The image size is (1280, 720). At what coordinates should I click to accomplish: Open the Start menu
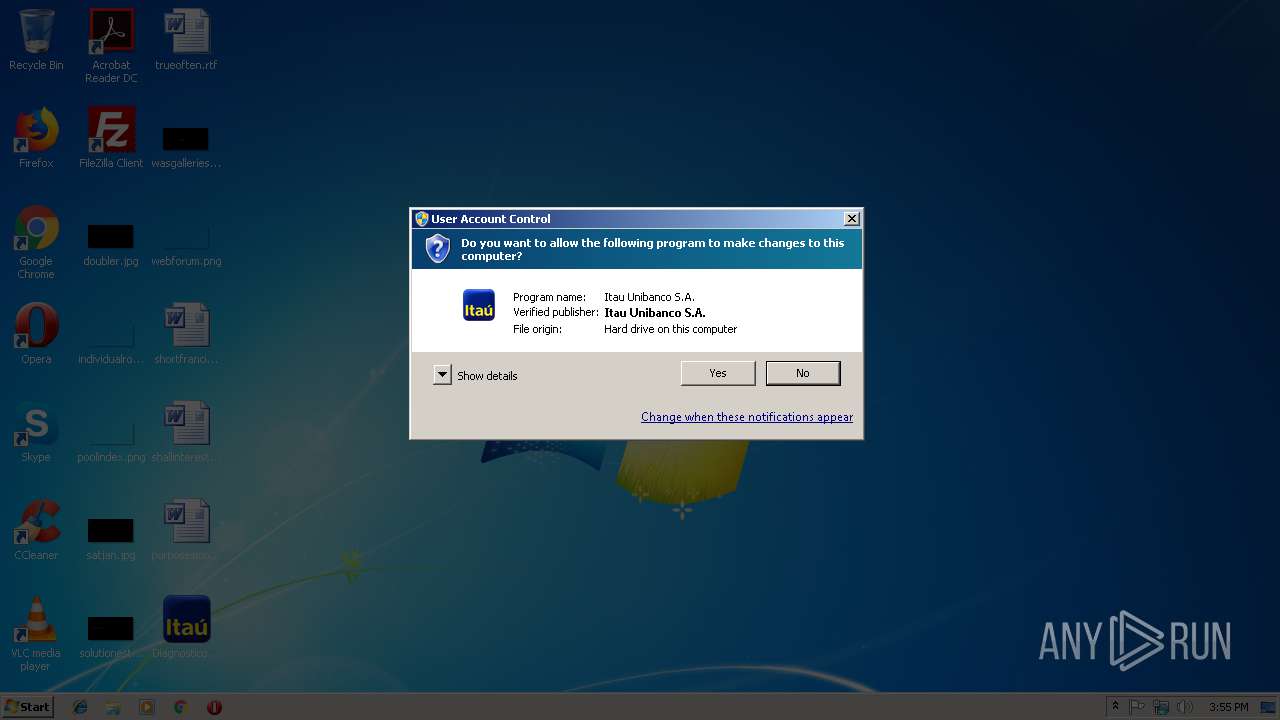pyautogui.click(x=27, y=707)
